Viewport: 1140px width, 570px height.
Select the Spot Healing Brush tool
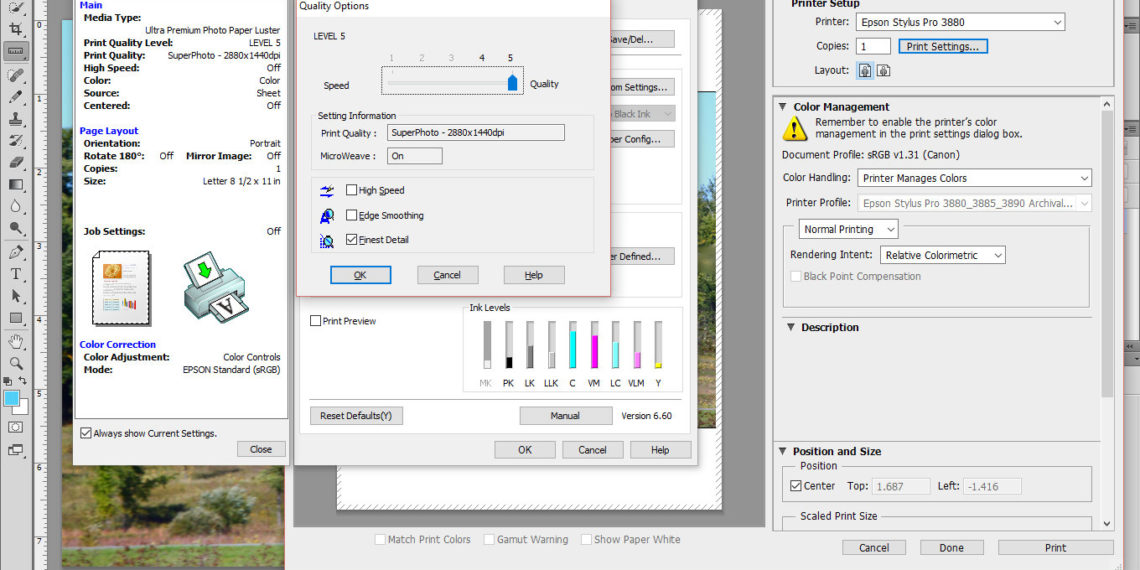[x=15, y=74]
